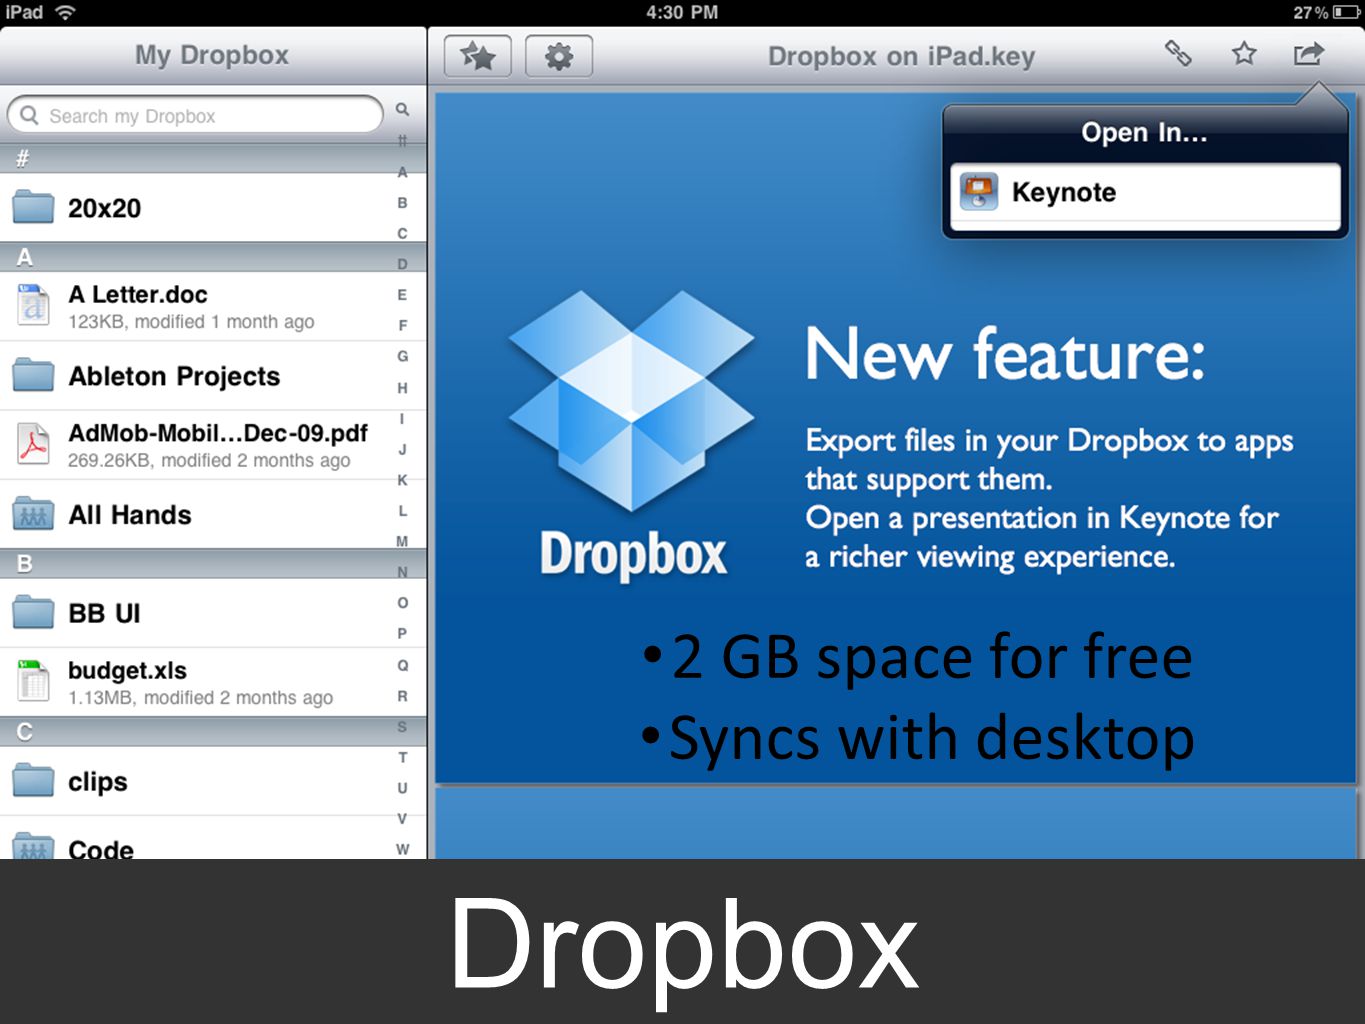
Task: Tap the Dropbox logo in presentation preview
Action: pos(632,435)
